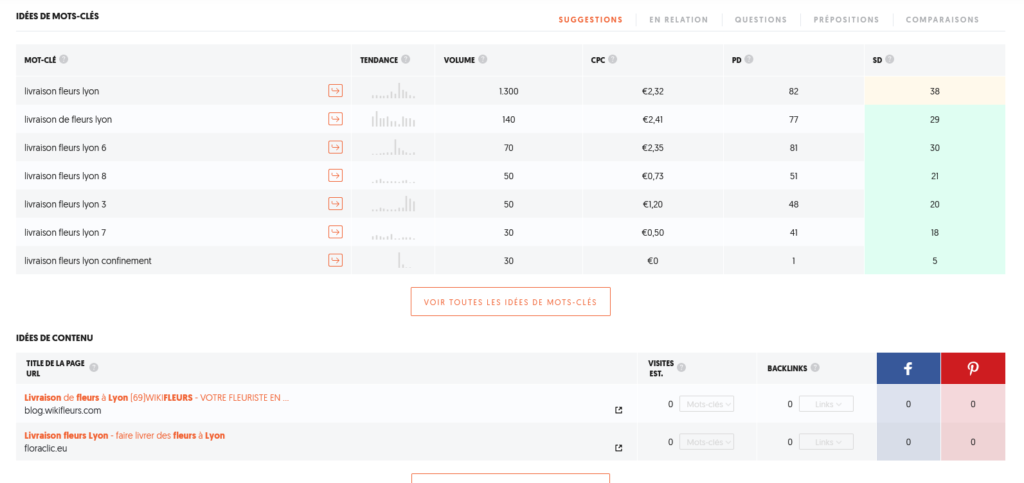Open external link icon for floraclic.eu
This screenshot has height=483, width=1024.
[x=618, y=448]
